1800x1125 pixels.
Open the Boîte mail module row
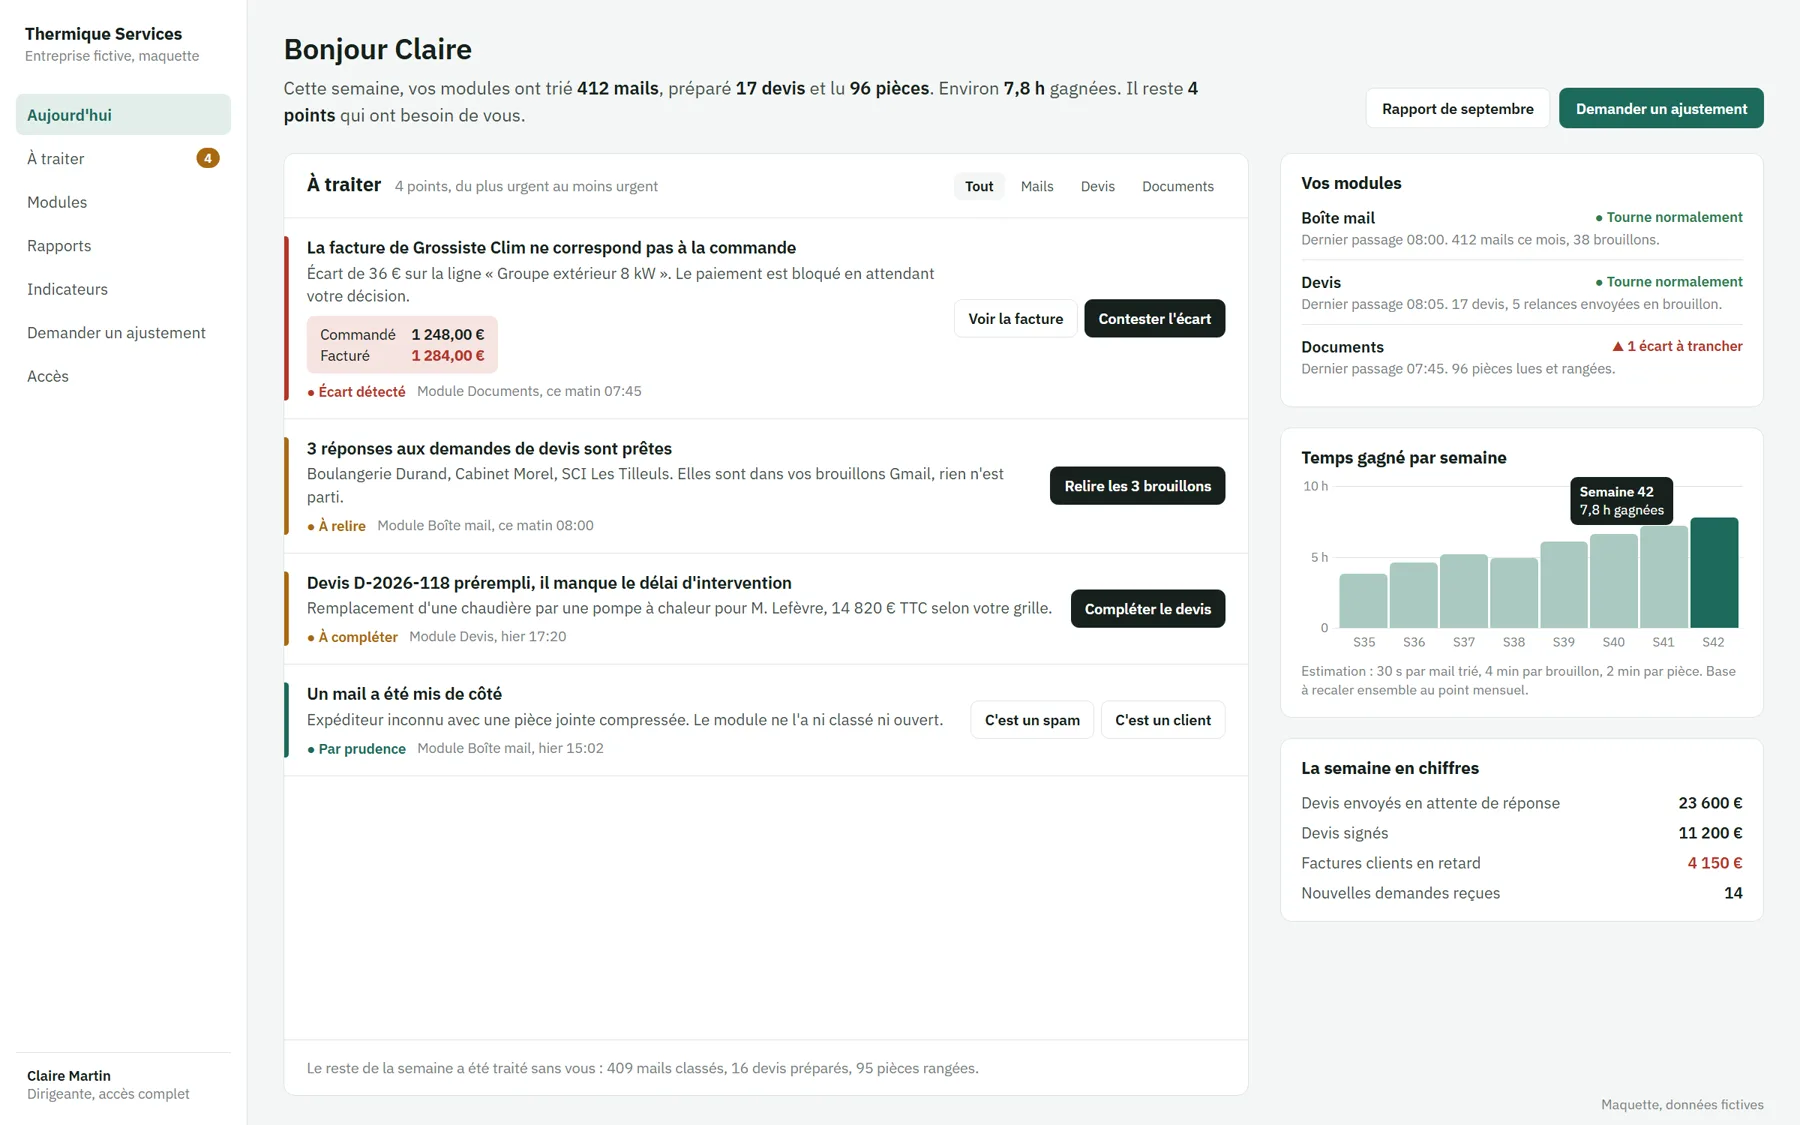(x=1521, y=228)
